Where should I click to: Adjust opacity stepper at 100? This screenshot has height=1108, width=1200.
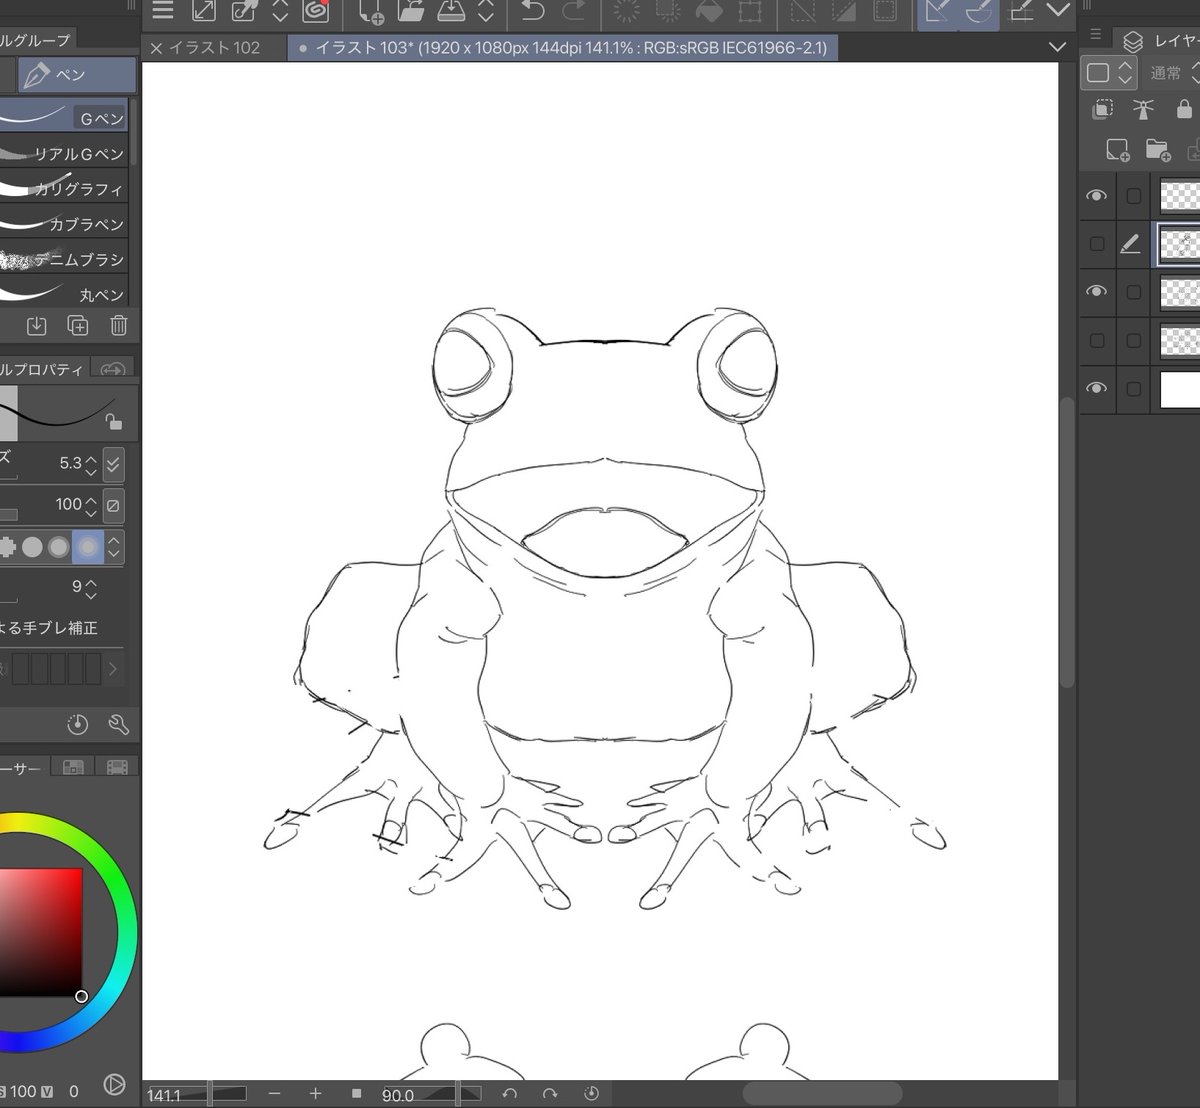click(91, 505)
